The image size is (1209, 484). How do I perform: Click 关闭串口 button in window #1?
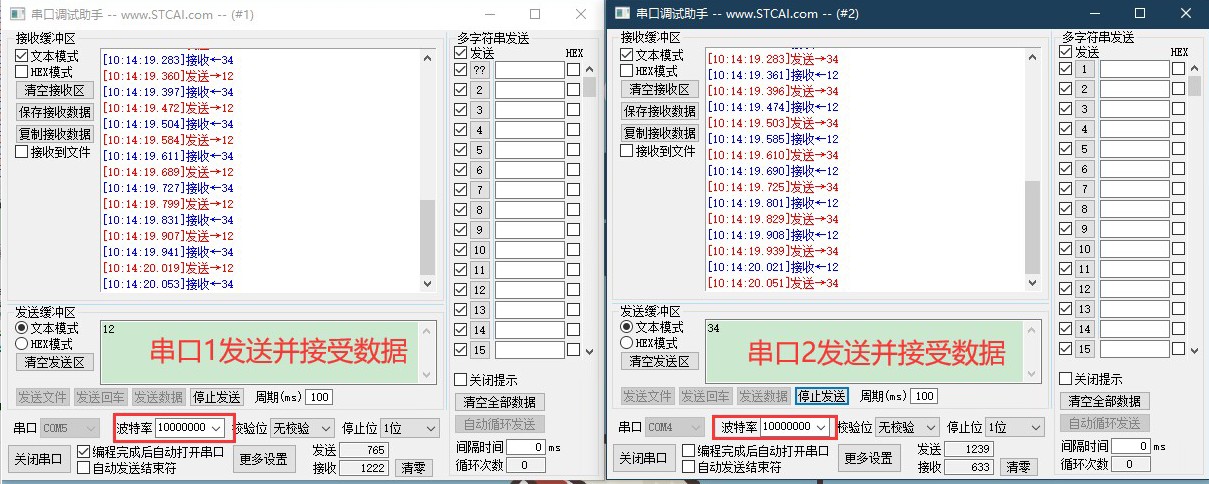pos(39,459)
